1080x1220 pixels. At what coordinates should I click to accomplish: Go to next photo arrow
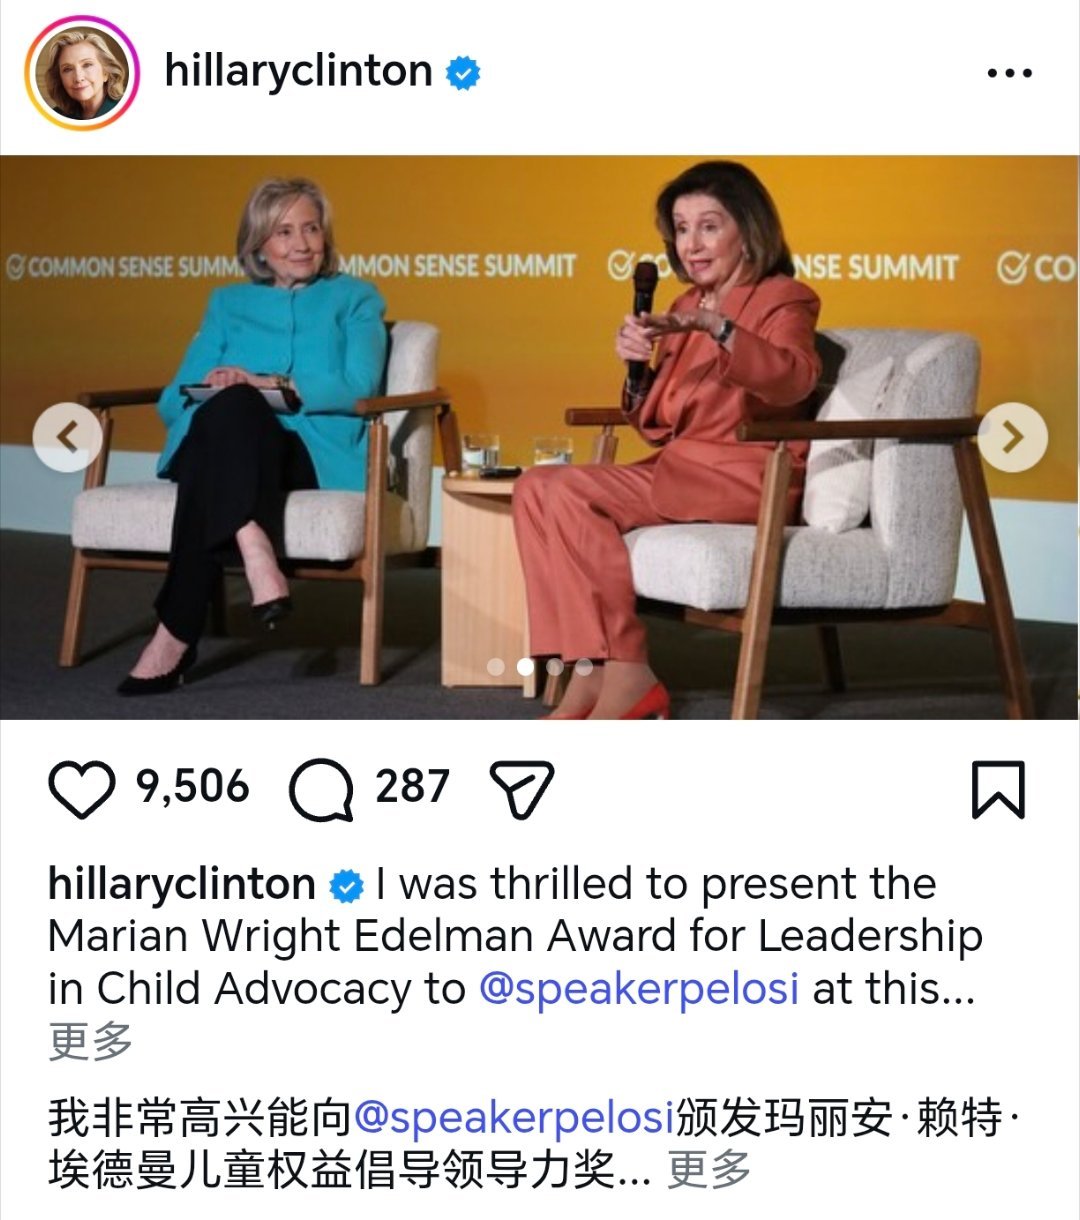[x=1012, y=437]
